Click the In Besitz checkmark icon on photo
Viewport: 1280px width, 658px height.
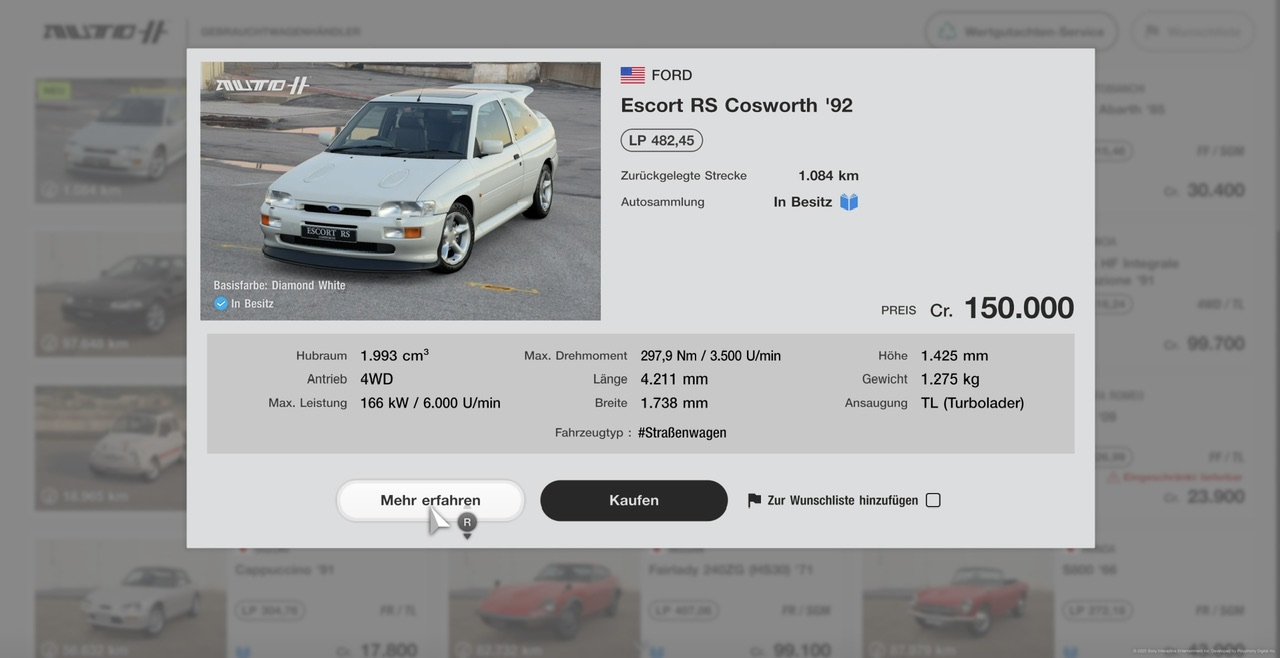(221, 303)
